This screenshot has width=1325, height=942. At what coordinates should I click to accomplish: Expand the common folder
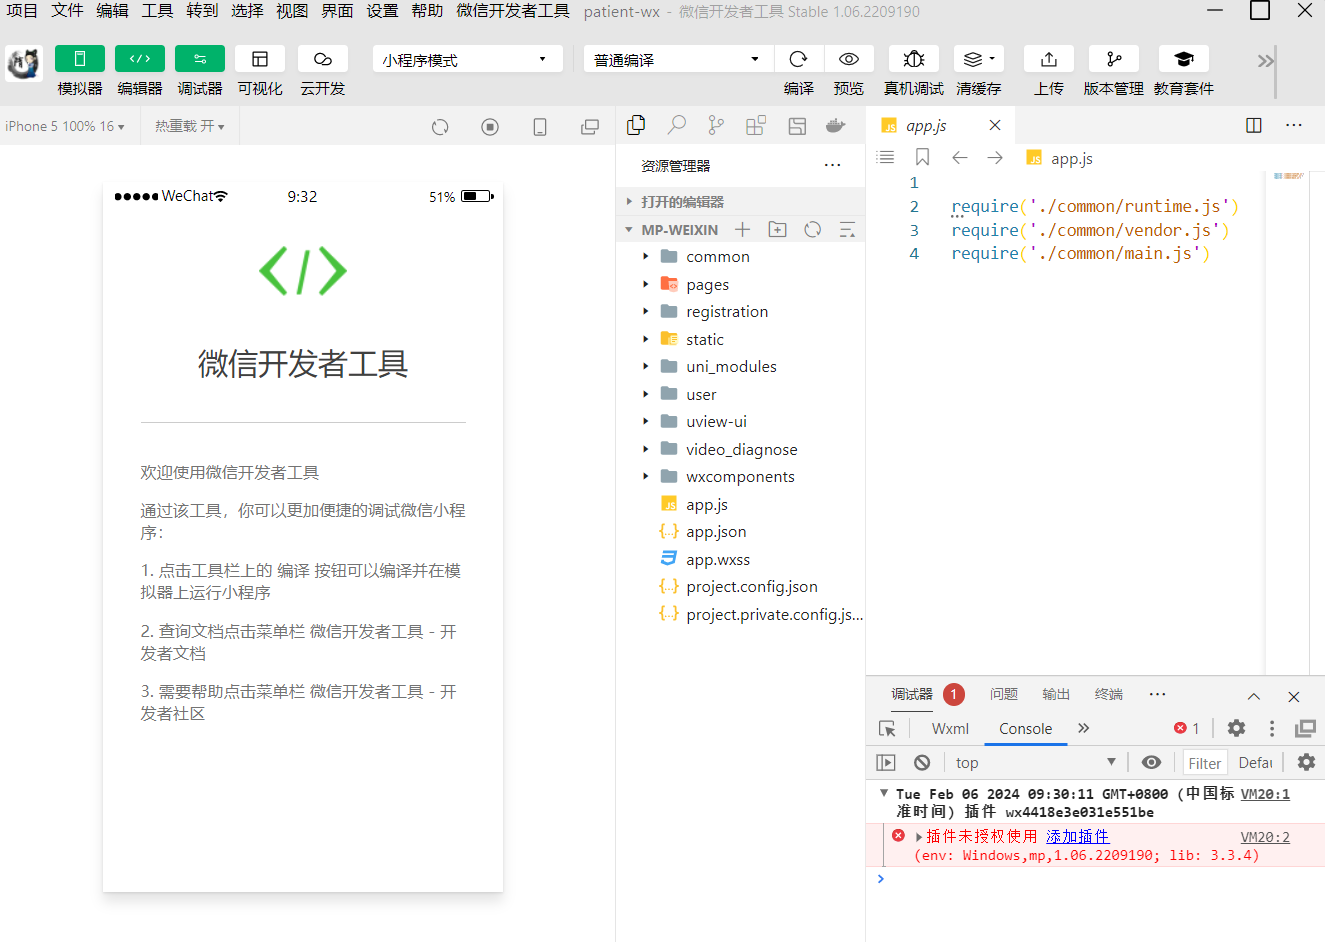pyautogui.click(x=740, y=257)
